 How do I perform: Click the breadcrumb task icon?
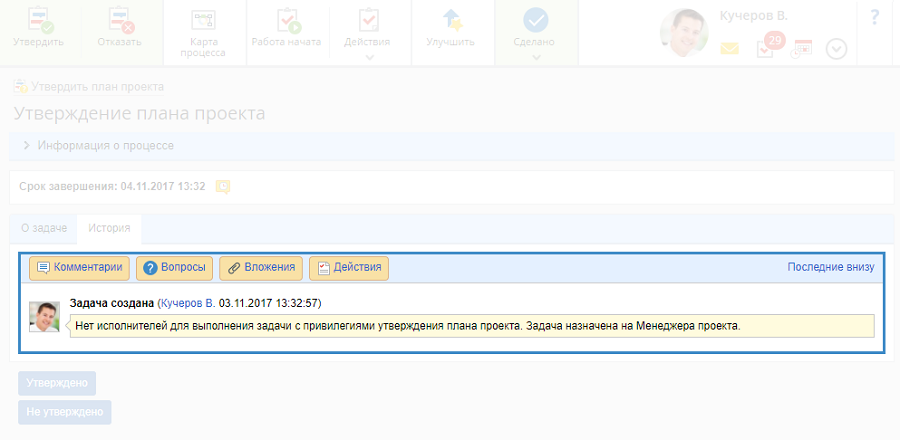point(20,87)
